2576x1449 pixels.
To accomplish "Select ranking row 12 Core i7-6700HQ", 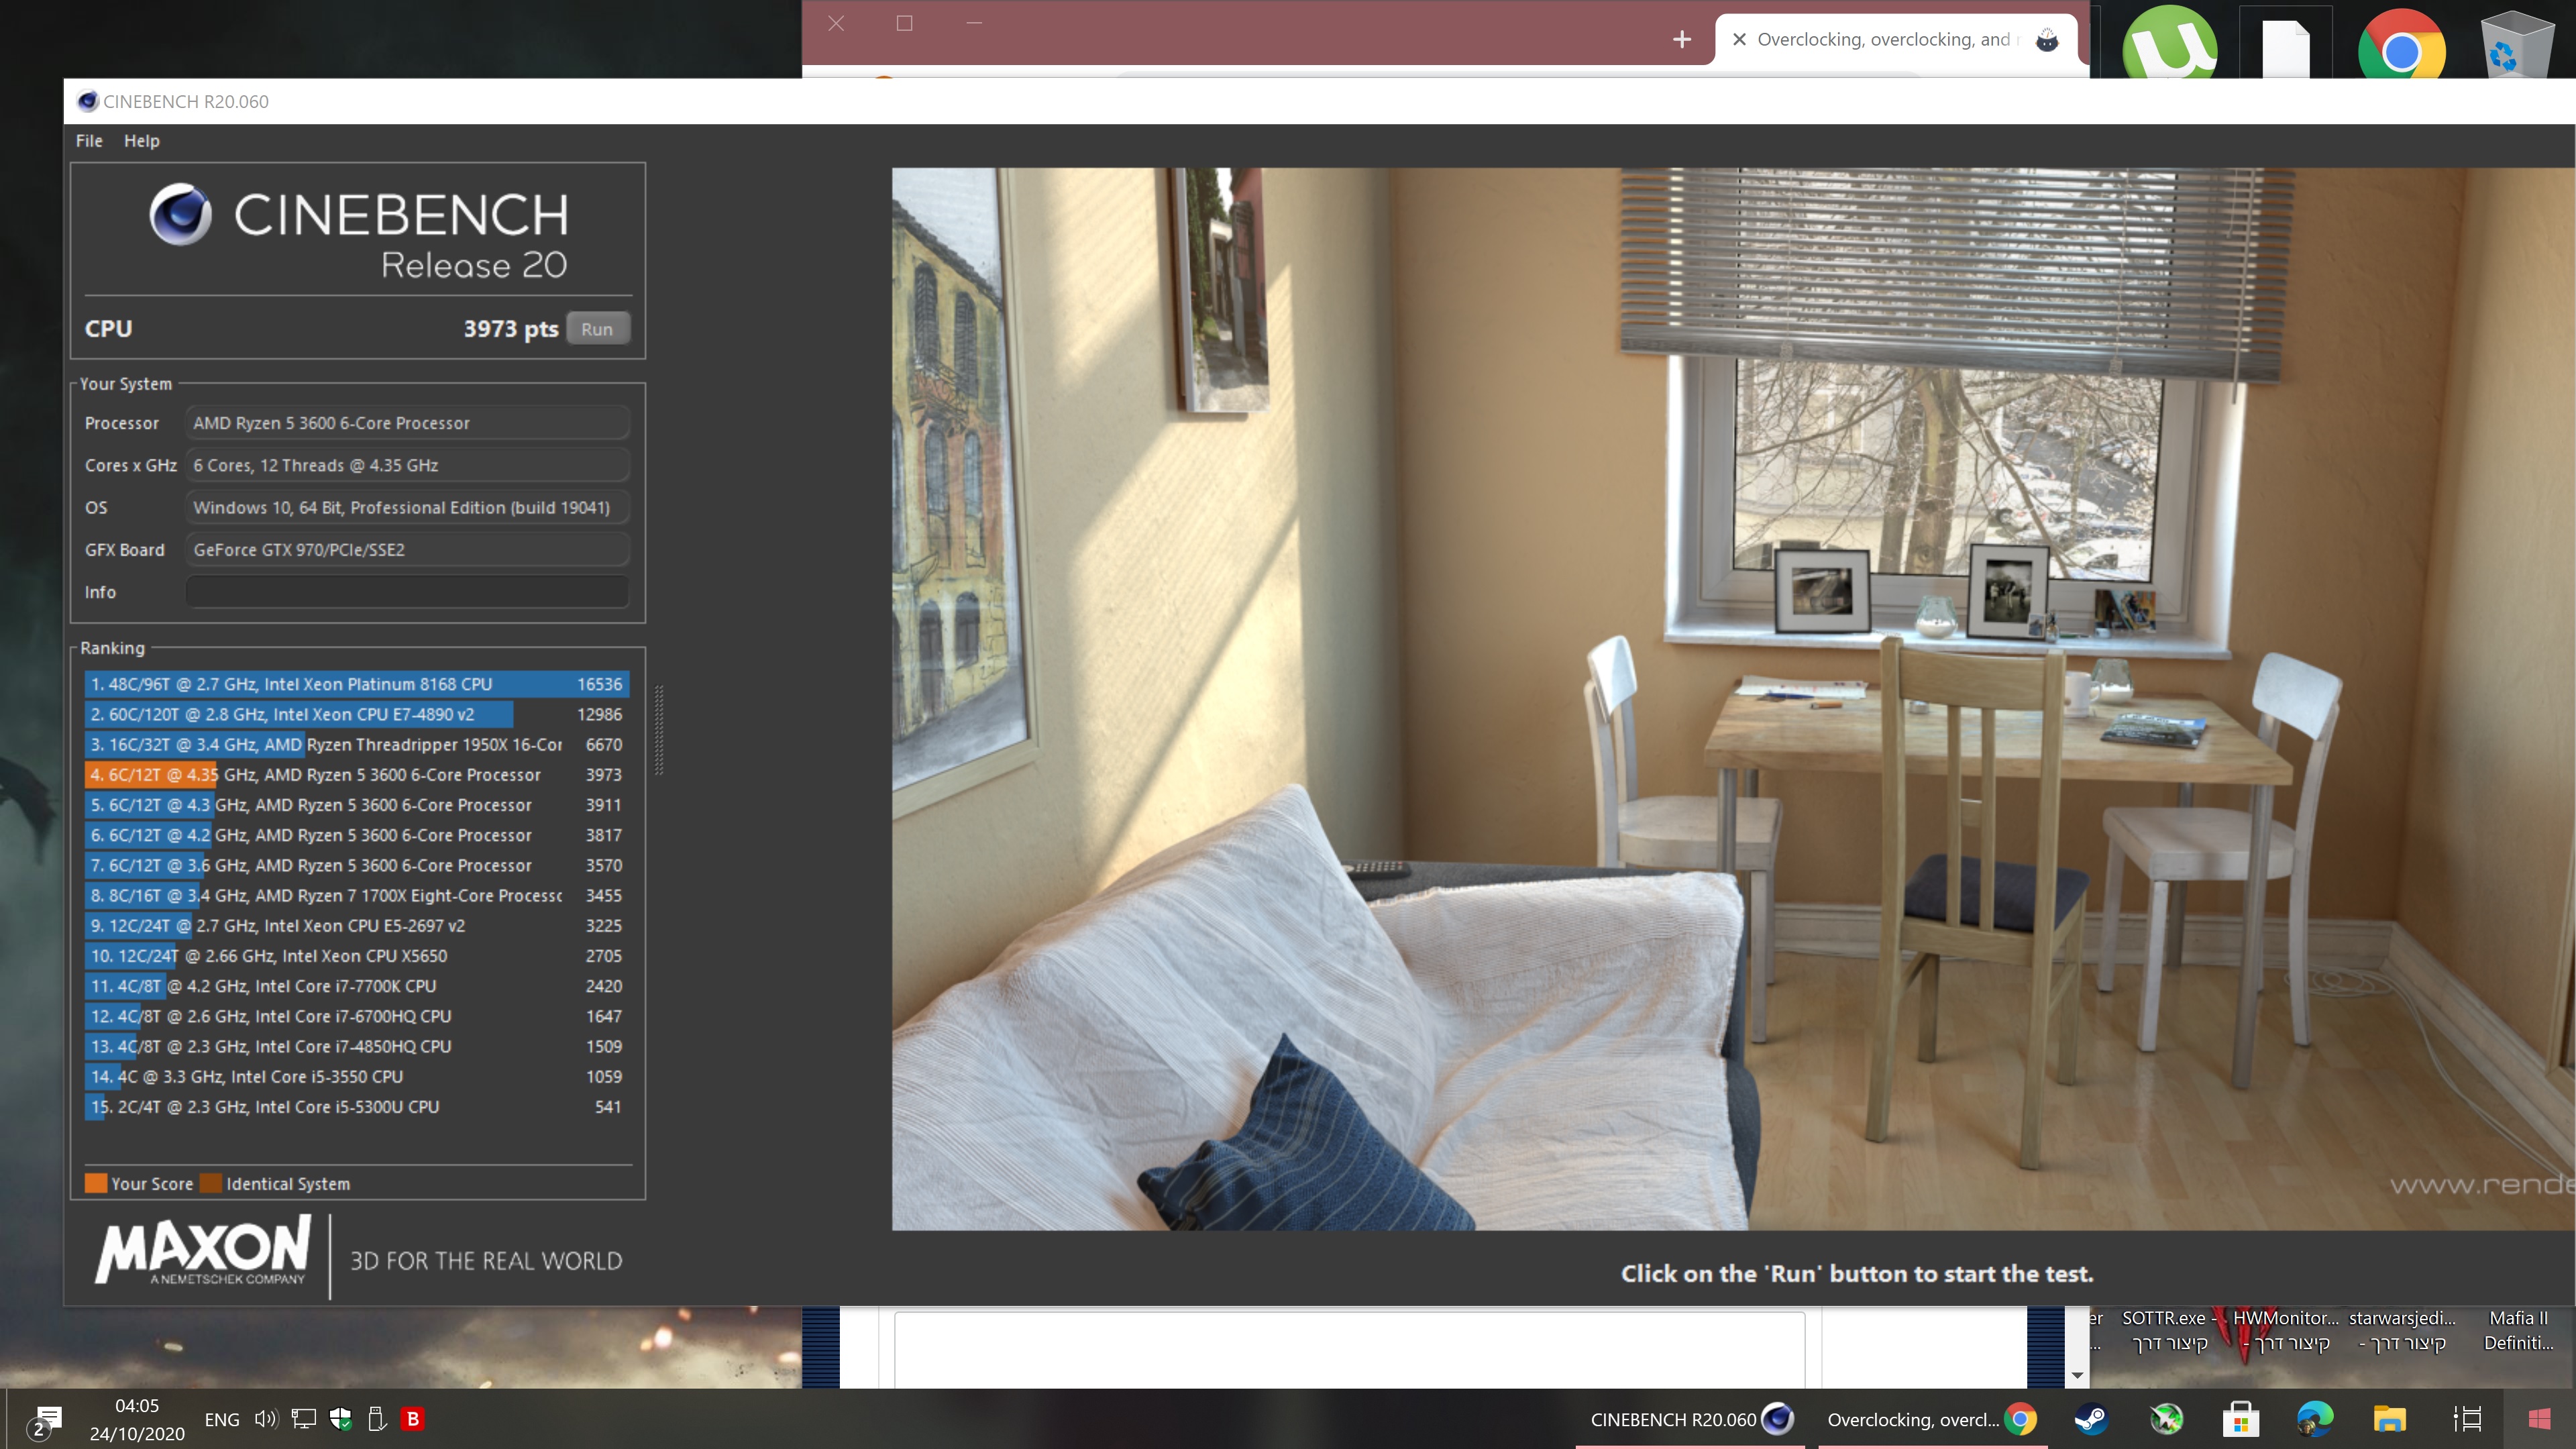I will coord(357,1016).
